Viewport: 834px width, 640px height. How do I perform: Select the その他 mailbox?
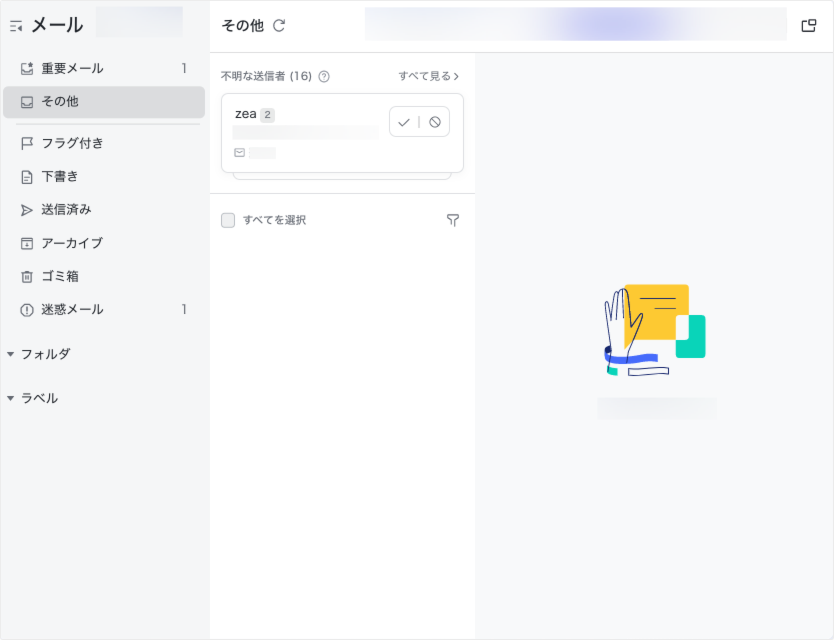coord(60,102)
